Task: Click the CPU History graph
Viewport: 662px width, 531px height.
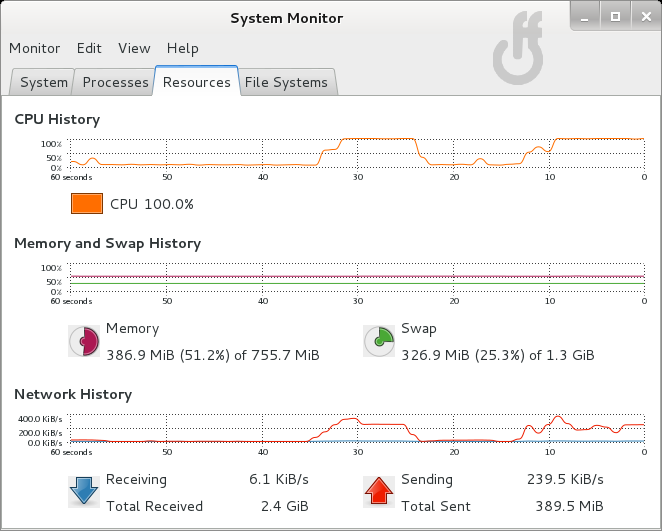Action: (x=357, y=153)
